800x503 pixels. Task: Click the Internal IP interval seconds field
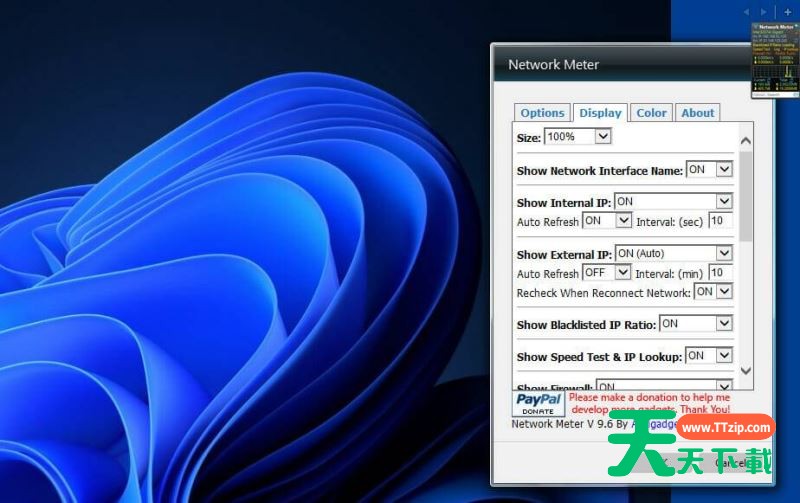click(720, 221)
